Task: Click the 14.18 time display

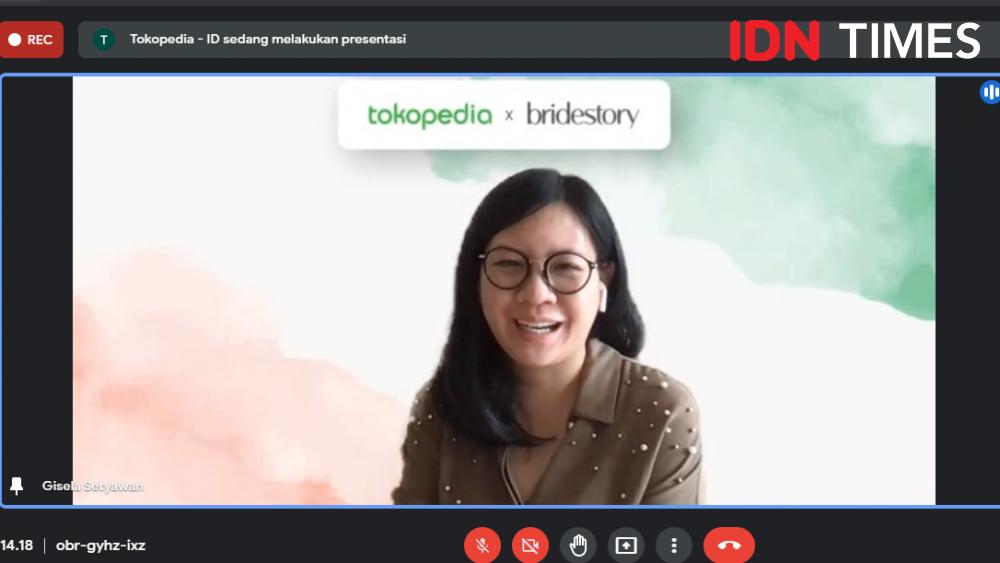Action: point(17,545)
